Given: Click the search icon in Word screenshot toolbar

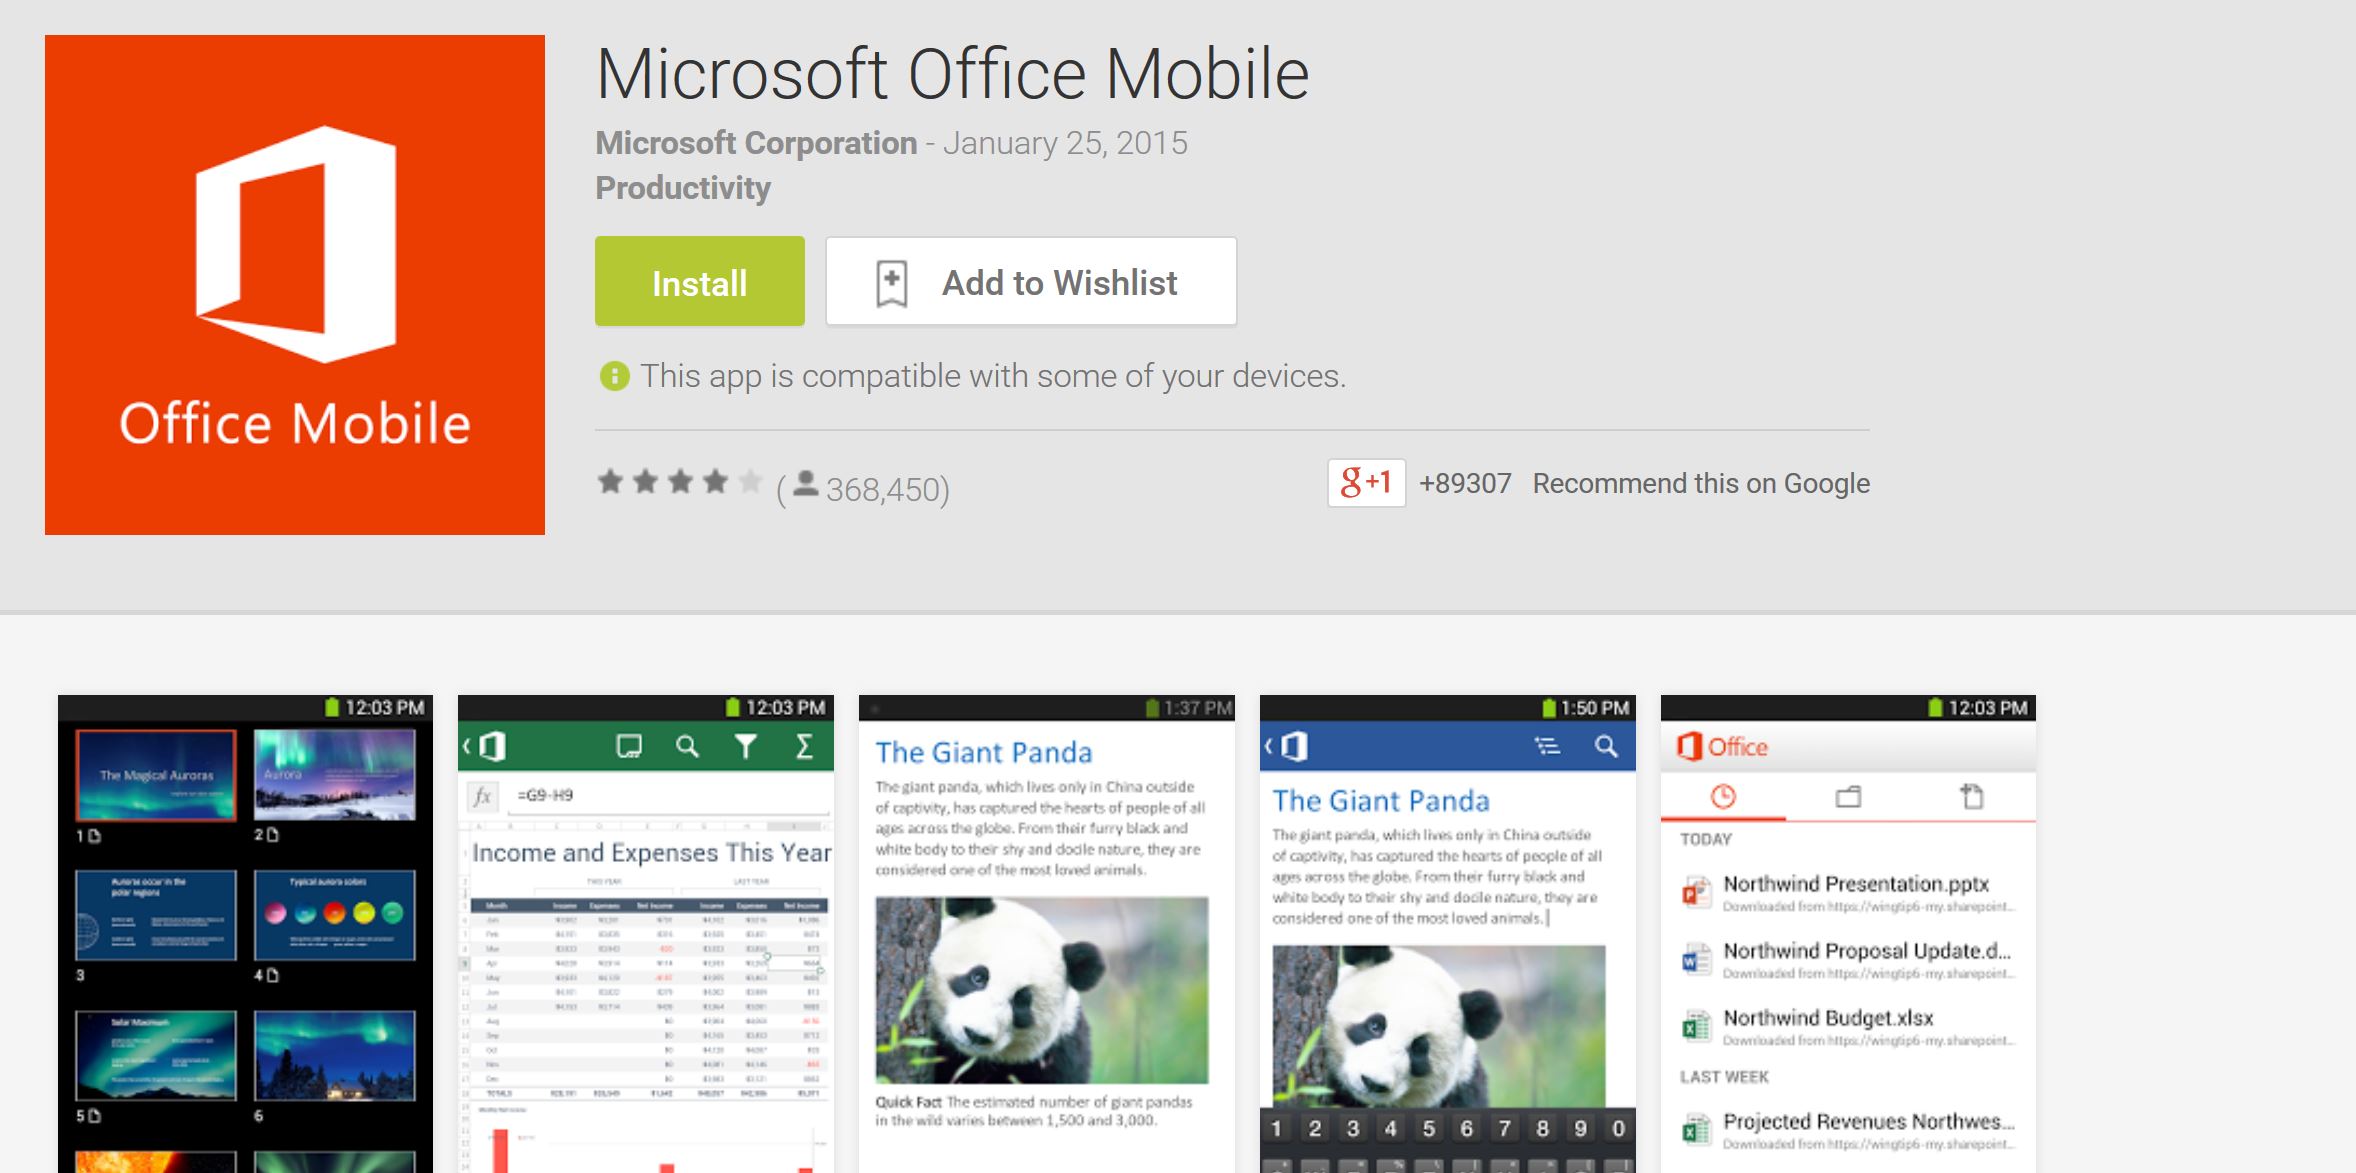Looking at the screenshot, I should [x=1606, y=746].
